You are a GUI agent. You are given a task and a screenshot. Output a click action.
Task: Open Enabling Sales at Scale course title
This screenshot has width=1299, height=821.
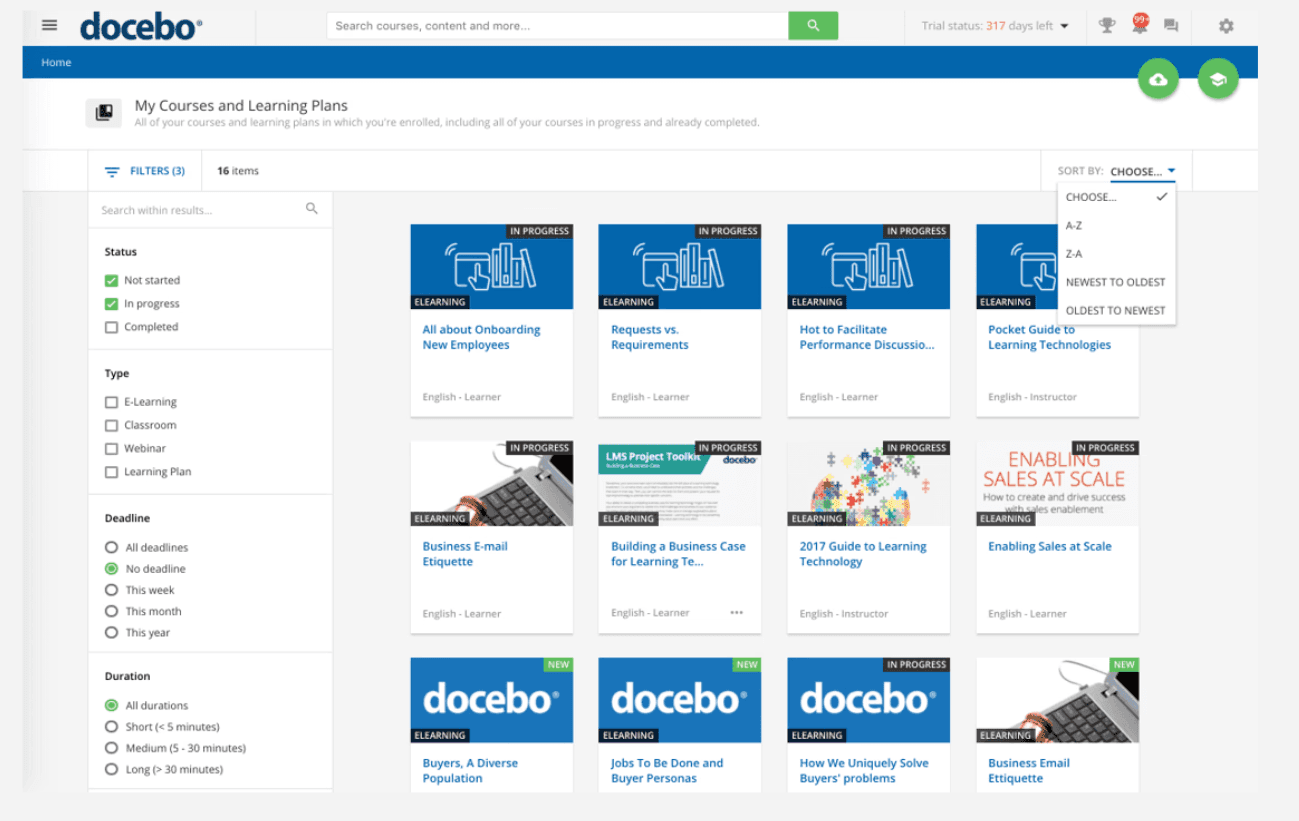(x=1050, y=547)
